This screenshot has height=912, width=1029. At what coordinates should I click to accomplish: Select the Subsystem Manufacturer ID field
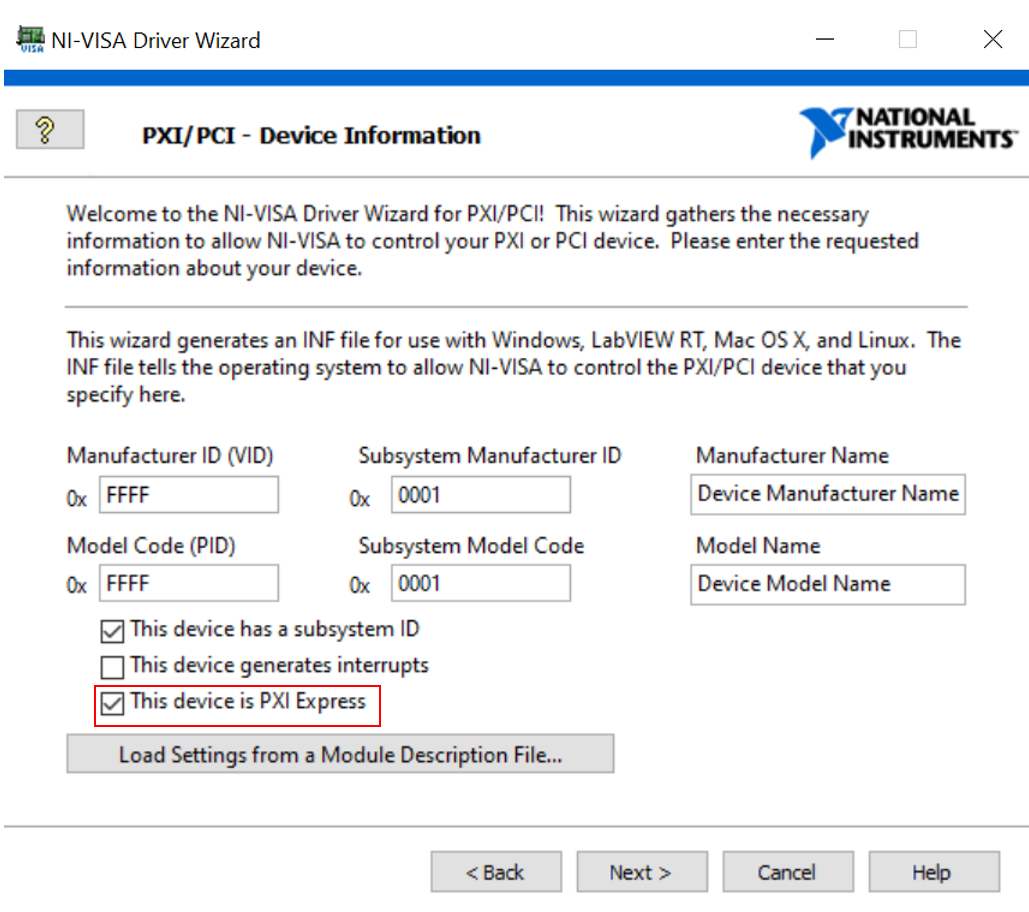(481, 495)
